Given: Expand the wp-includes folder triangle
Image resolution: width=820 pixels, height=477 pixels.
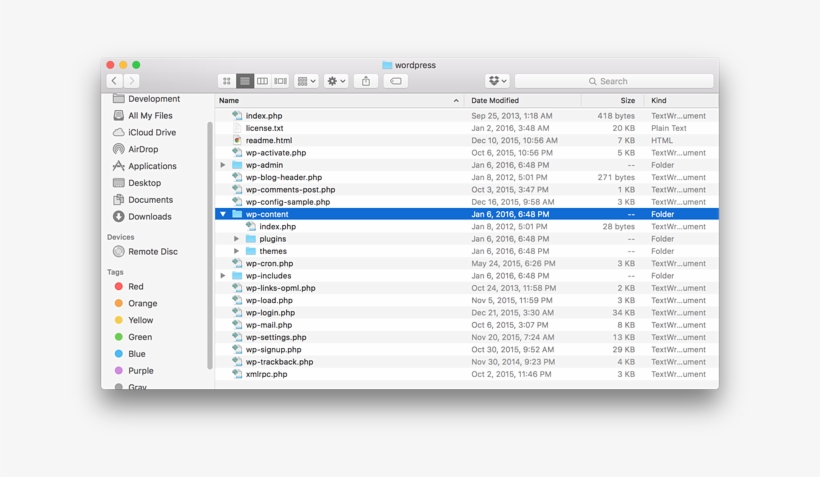Looking at the screenshot, I should pyautogui.click(x=223, y=276).
